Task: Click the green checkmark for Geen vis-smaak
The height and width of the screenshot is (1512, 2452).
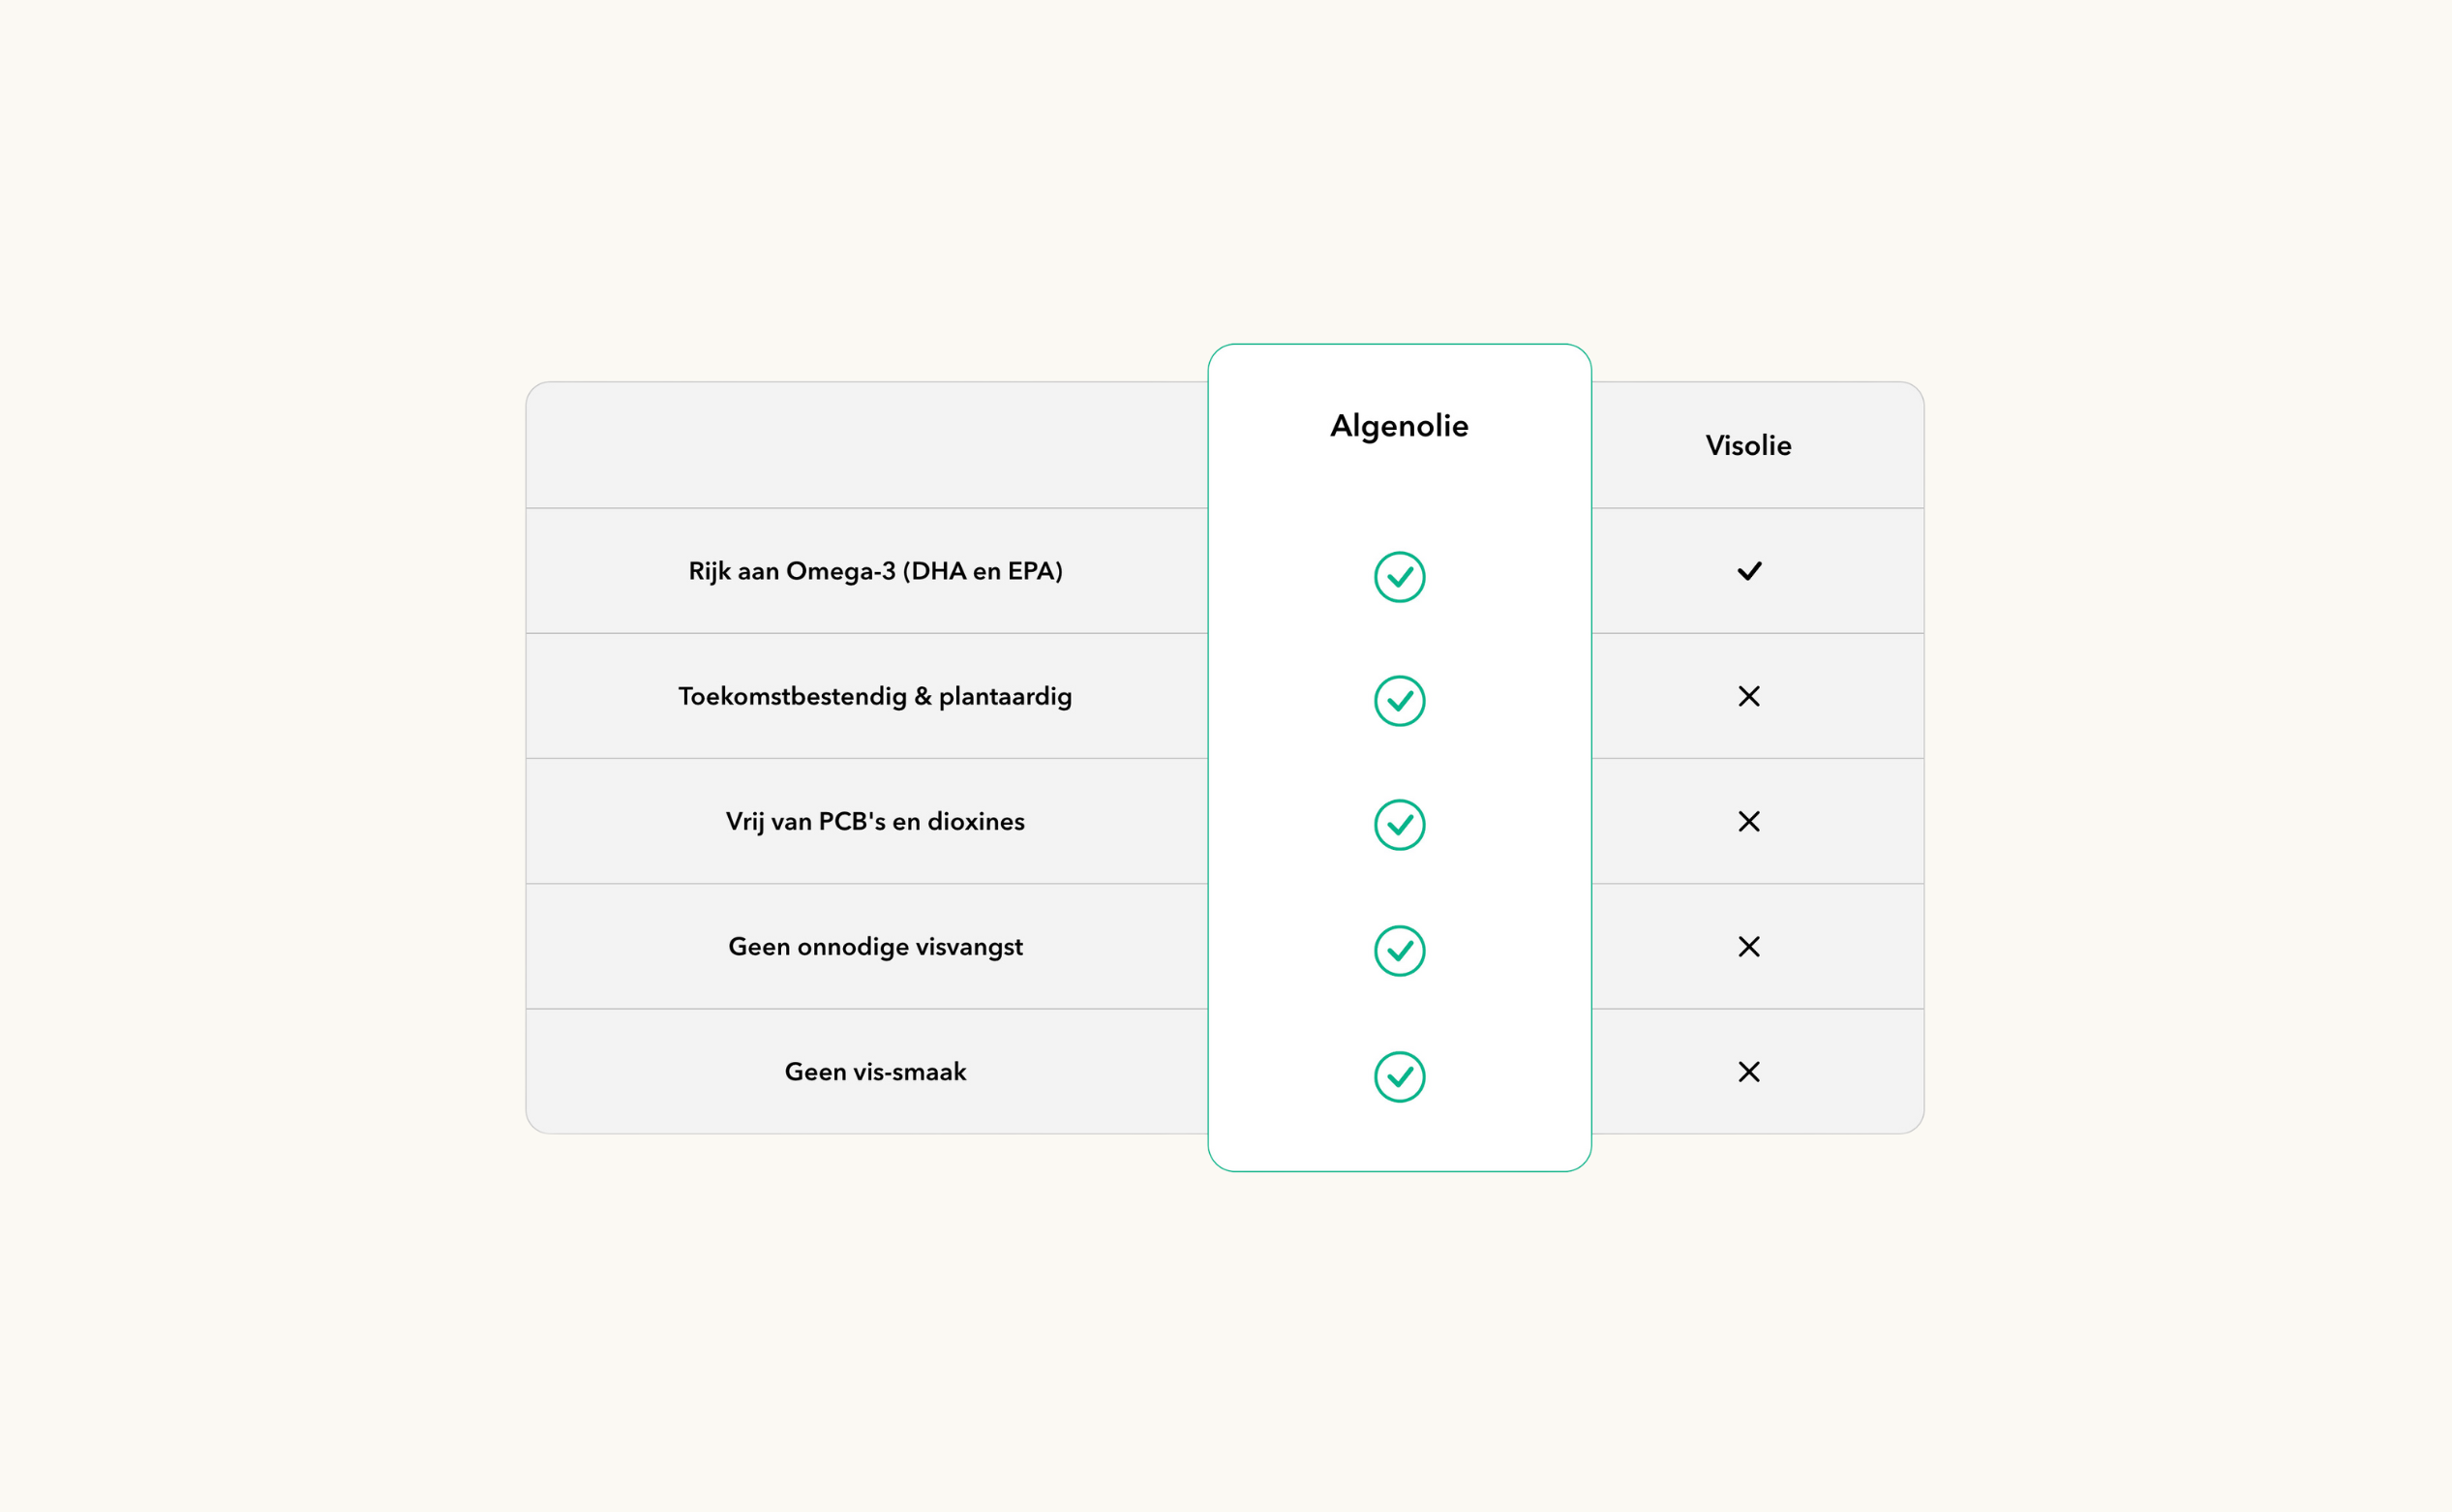Action: (x=1399, y=1077)
